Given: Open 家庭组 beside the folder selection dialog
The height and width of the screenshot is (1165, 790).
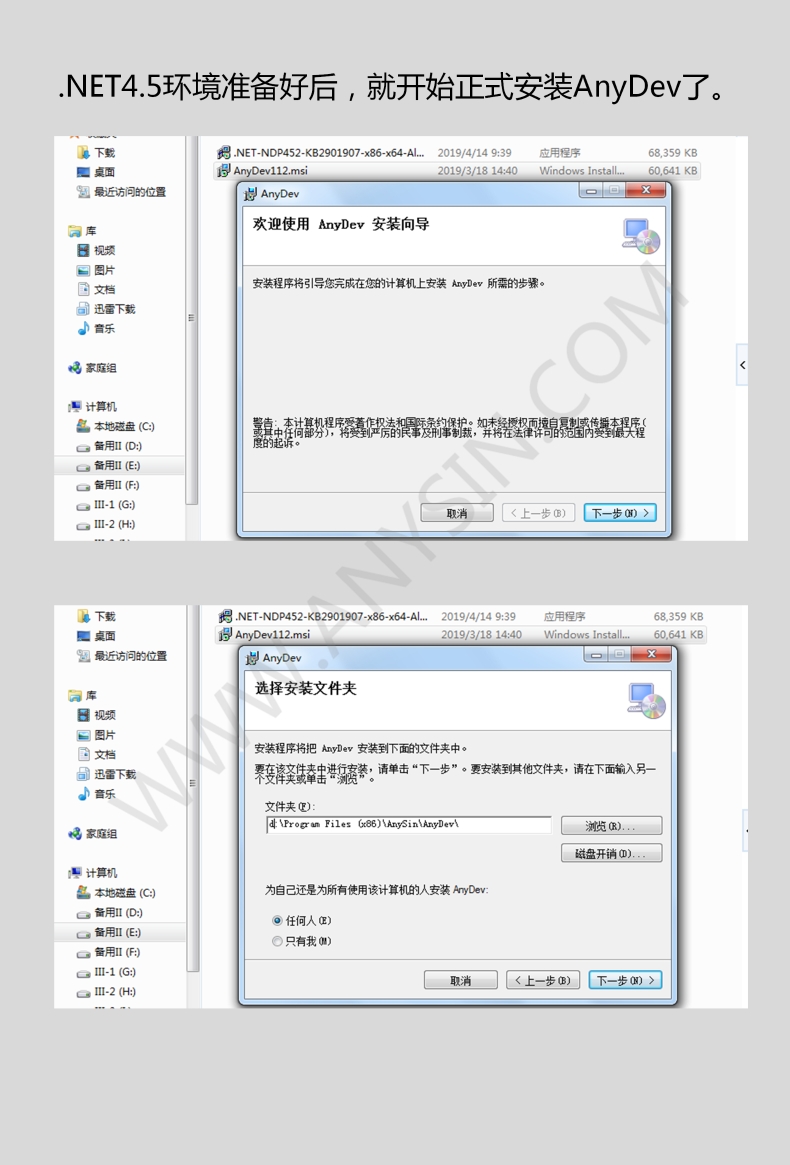Looking at the screenshot, I should (75, 833).
